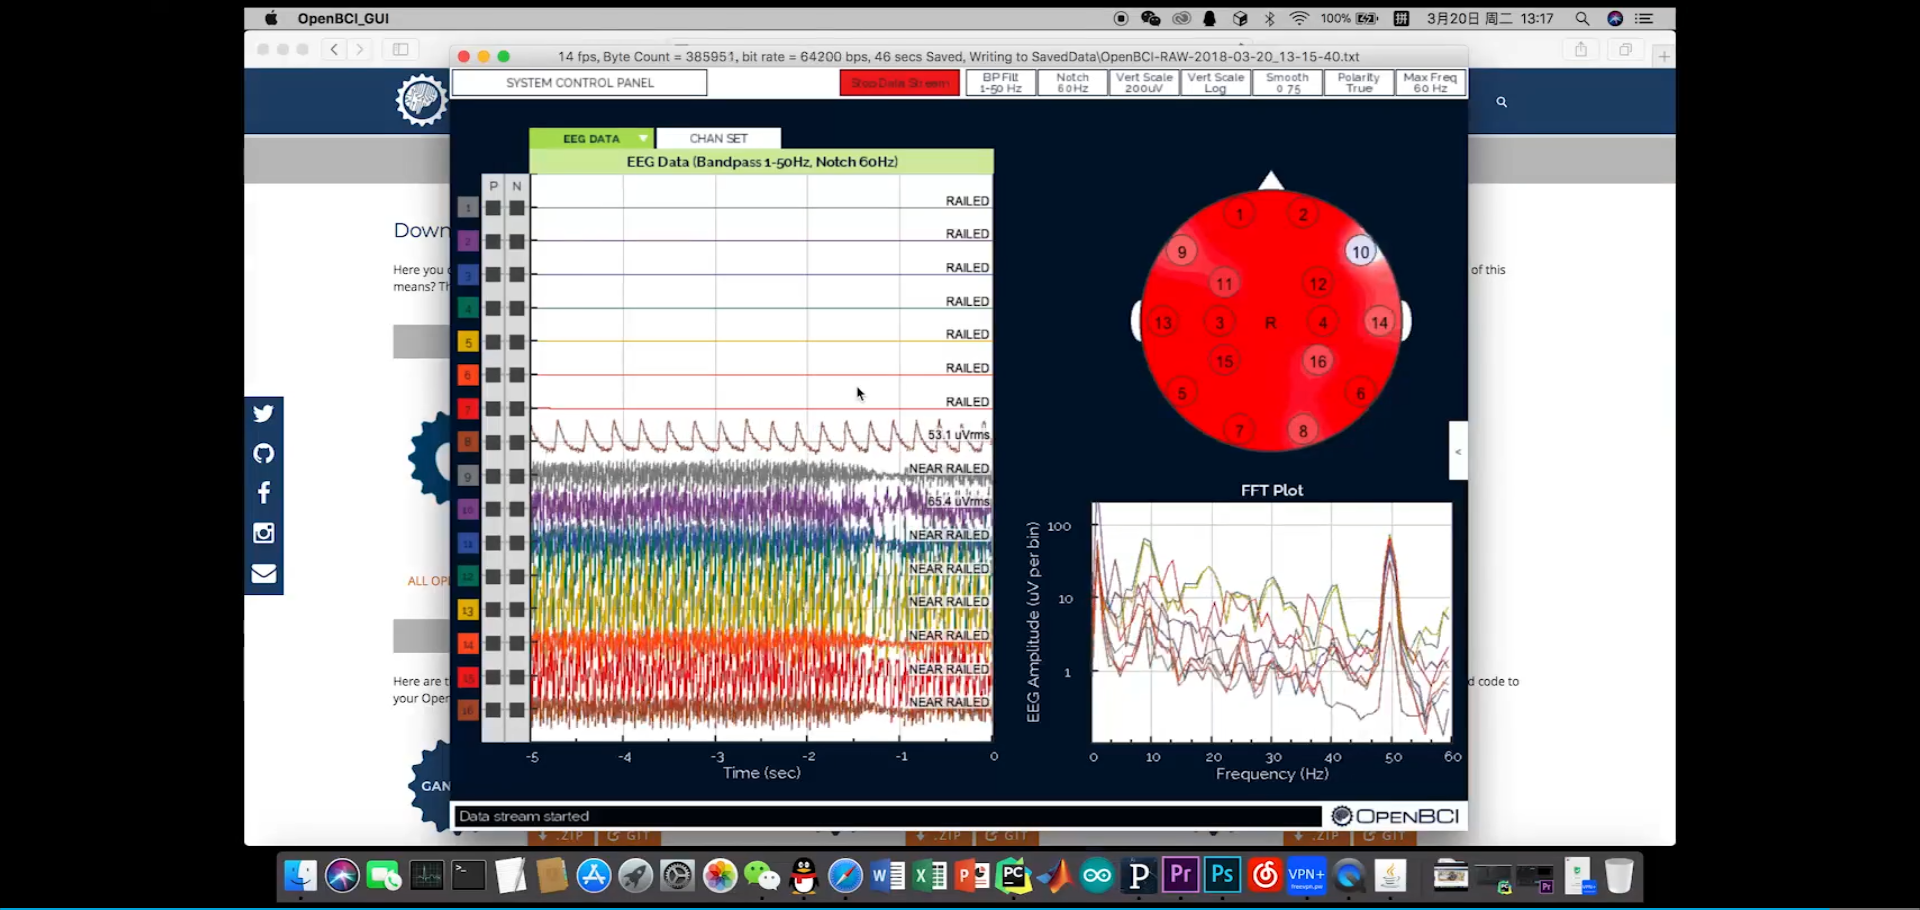Change the Max Freq 60 Hz setting

coord(1431,83)
